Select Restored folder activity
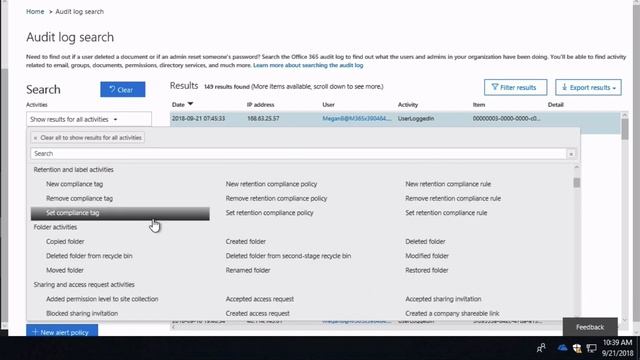This screenshot has height=360, width=640. pyautogui.click(x=427, y=270)
